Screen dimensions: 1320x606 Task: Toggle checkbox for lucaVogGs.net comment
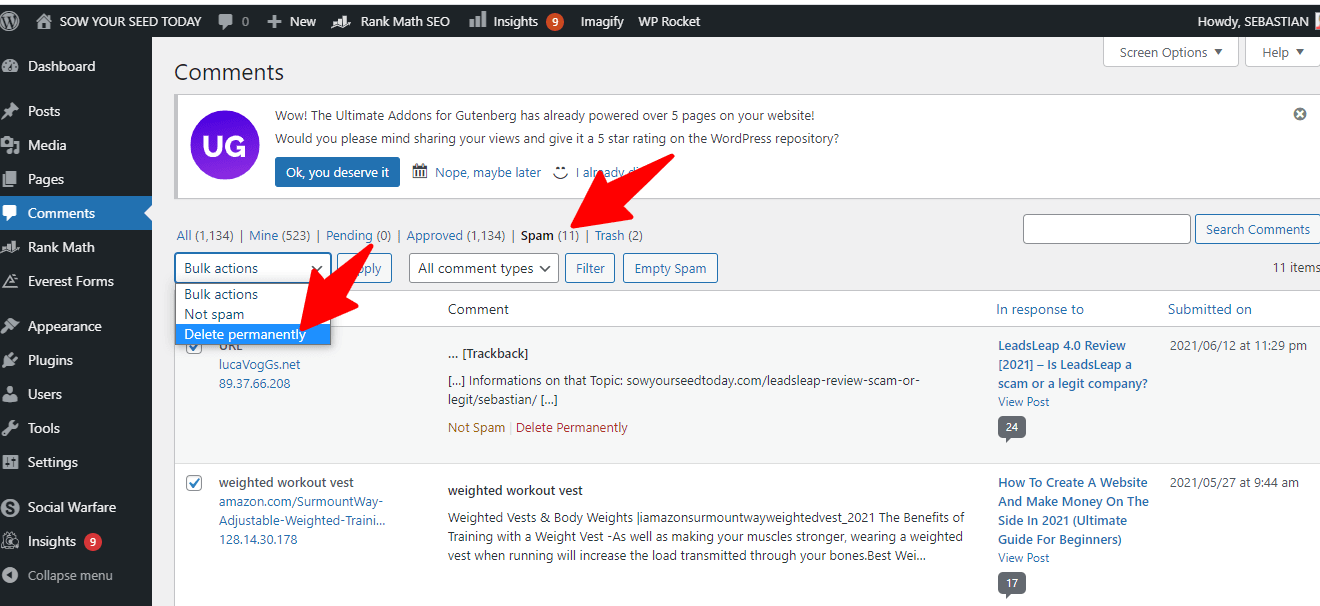click(194, 346)
